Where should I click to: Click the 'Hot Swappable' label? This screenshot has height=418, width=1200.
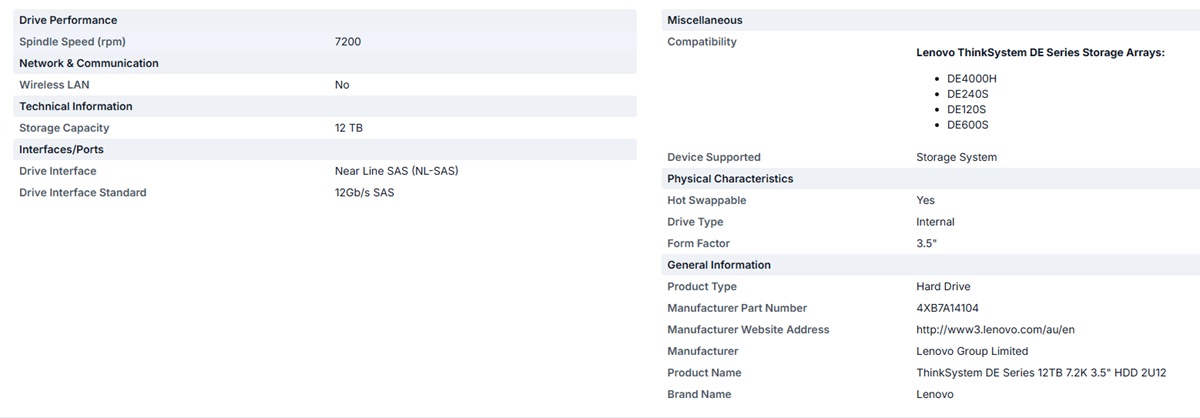tap(707, 200)
